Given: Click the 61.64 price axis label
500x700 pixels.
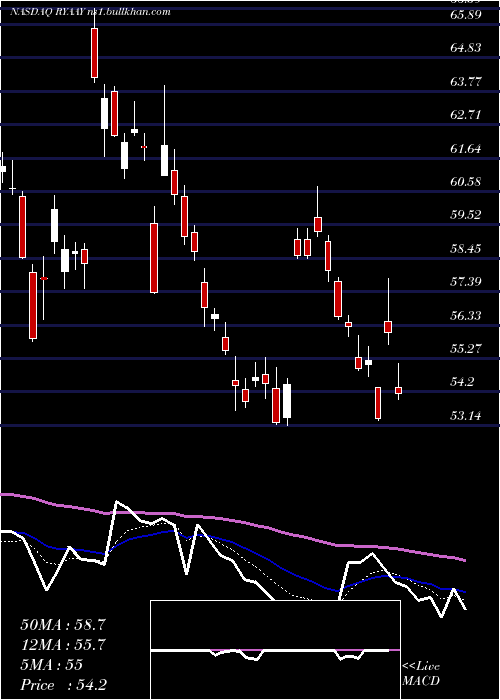Looking at the screenshot, I should (x=466, y=148).
